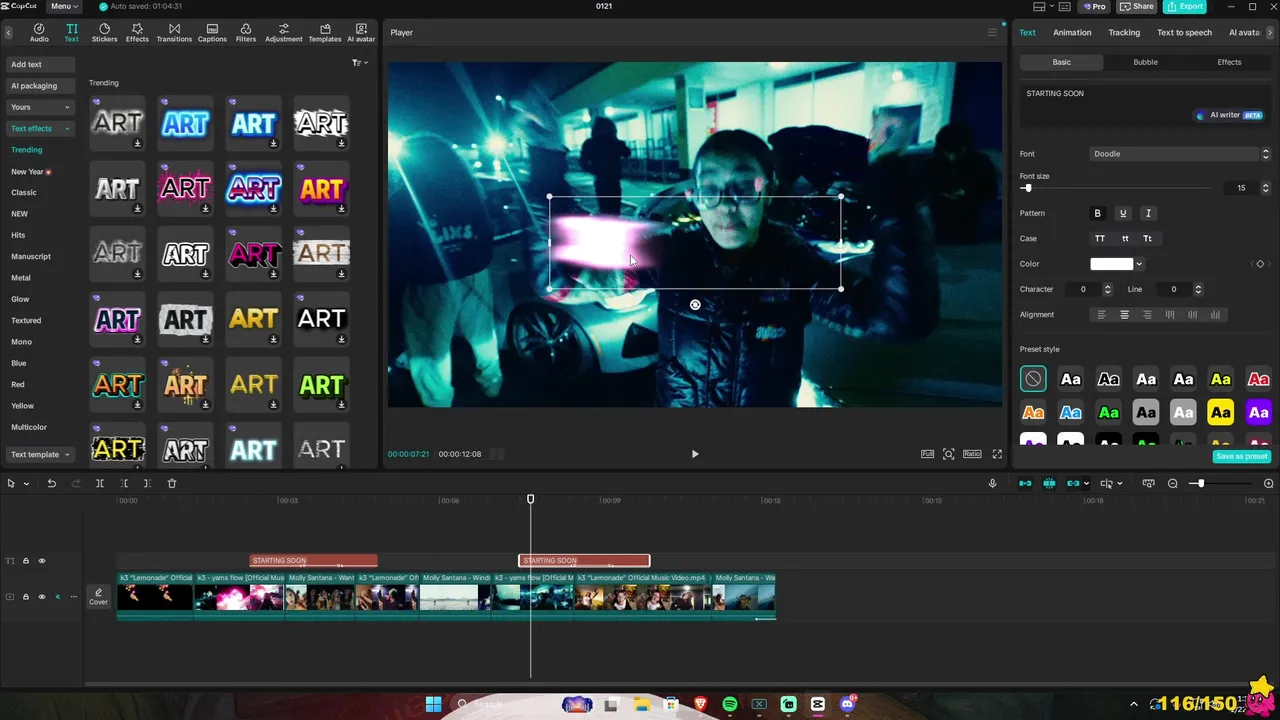Open selection tool mode dropdown arrow
The width and height of the screenshot is (1280, 720).
pyautogui.click(x=25, y=483)
